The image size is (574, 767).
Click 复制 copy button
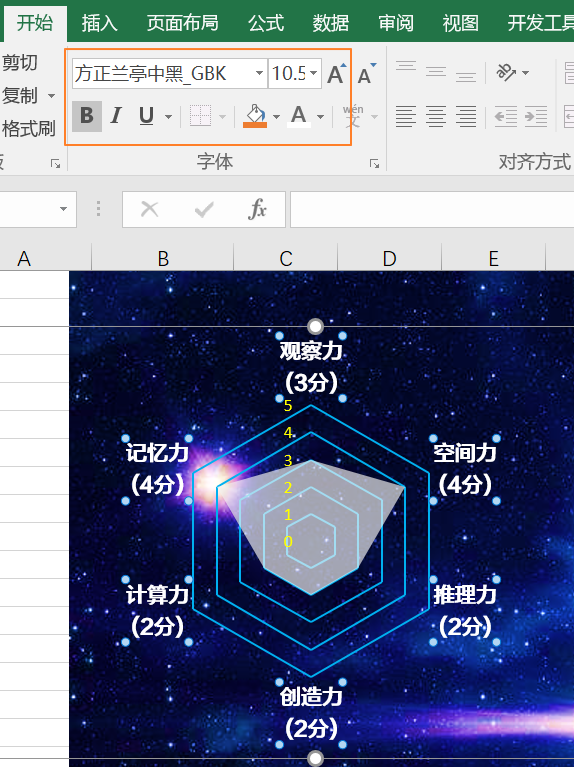pos(20,95)
